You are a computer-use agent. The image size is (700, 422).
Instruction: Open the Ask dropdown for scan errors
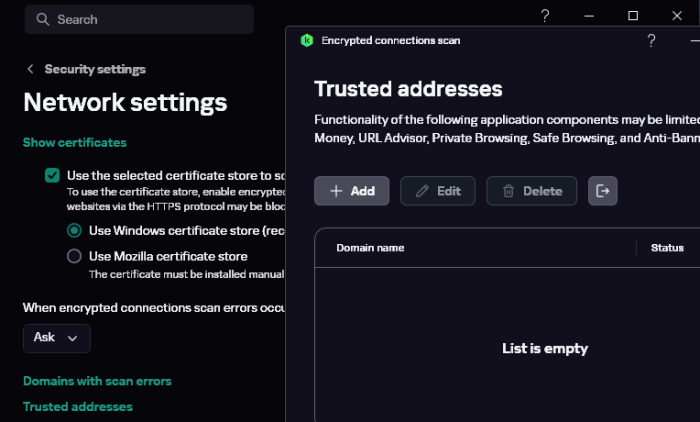pos(56,338)
